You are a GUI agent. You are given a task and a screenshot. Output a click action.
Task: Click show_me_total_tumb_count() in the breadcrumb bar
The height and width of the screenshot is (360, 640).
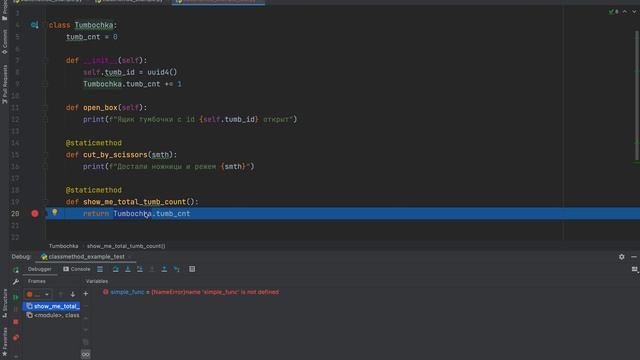(126, 246)
